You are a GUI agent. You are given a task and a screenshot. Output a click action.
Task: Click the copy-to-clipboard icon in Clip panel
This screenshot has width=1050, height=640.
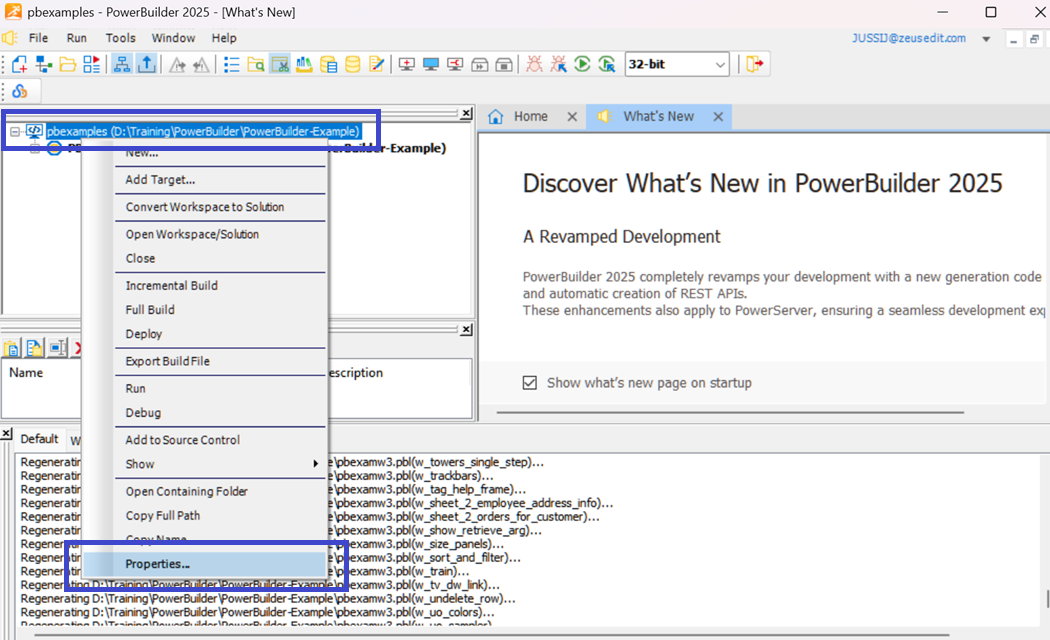click(x=34, y=348)
